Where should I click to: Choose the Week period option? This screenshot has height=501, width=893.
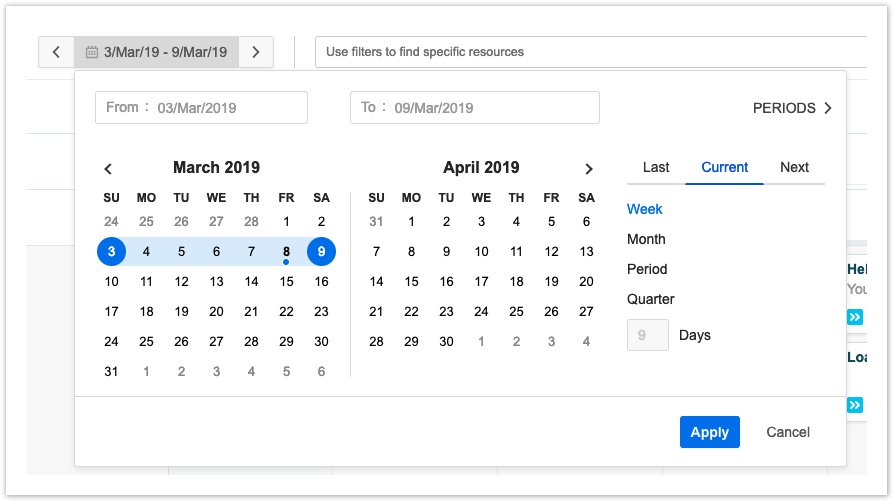645,209
